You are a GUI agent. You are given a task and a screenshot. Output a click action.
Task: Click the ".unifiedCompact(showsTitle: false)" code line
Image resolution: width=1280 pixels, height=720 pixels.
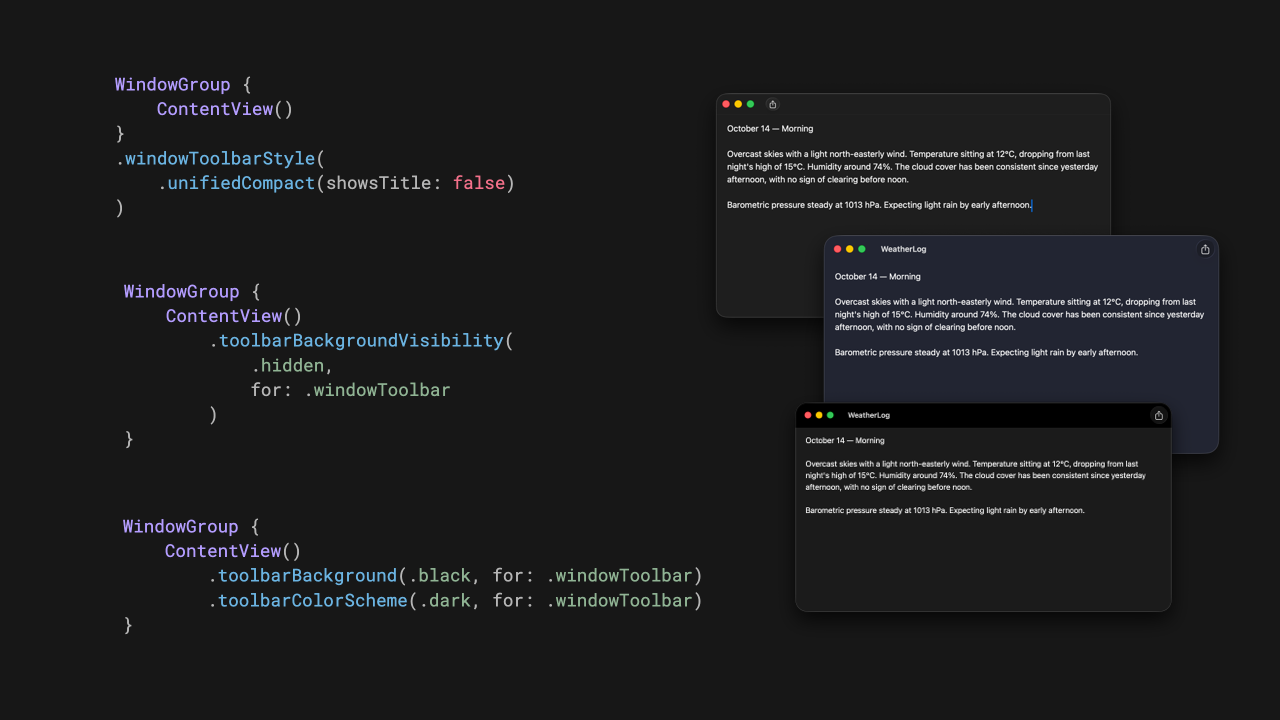335,183
